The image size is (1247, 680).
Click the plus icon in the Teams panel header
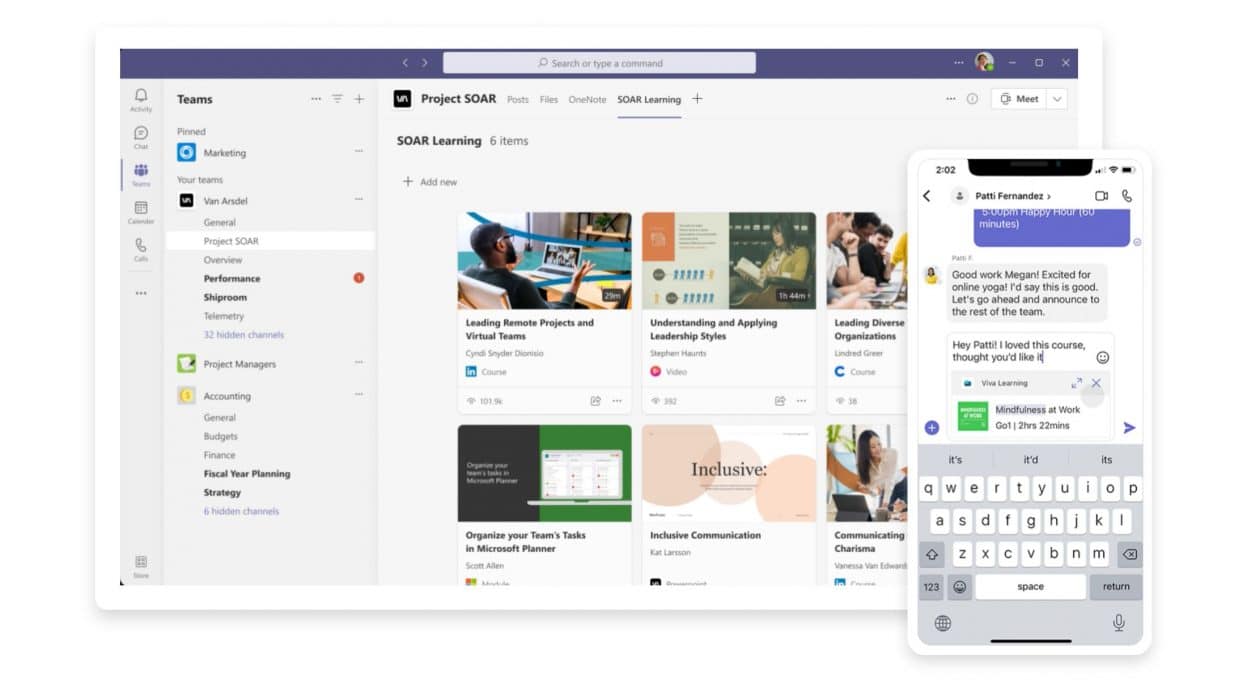(359, 99)
